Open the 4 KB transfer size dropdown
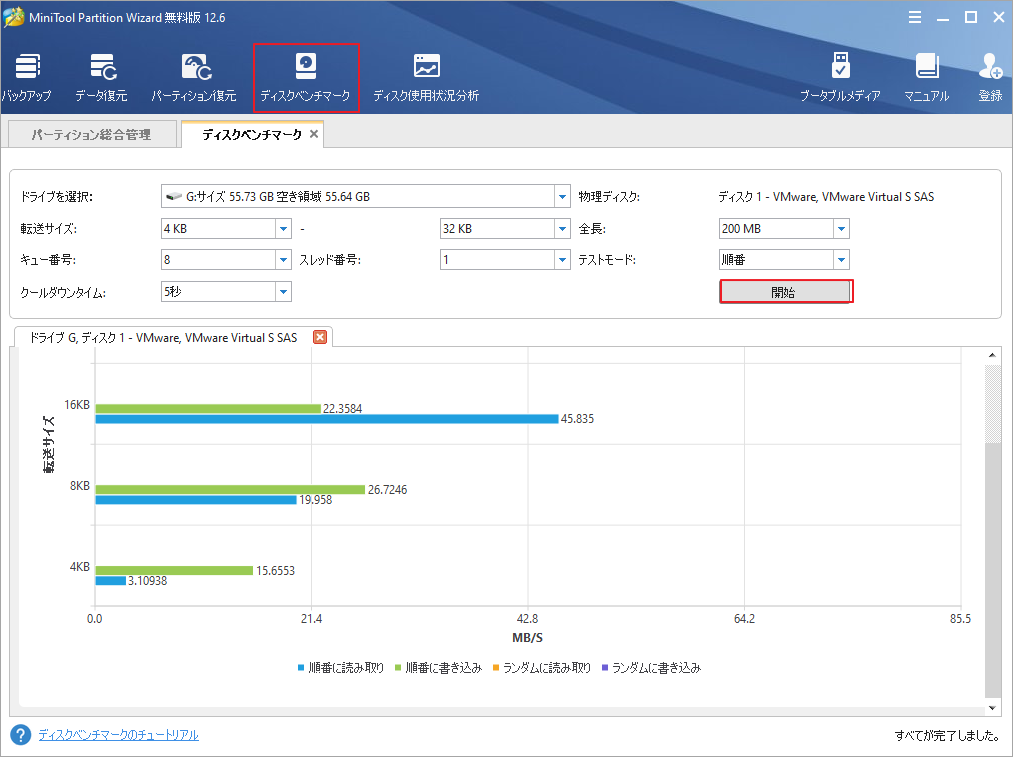 (284, 229)
